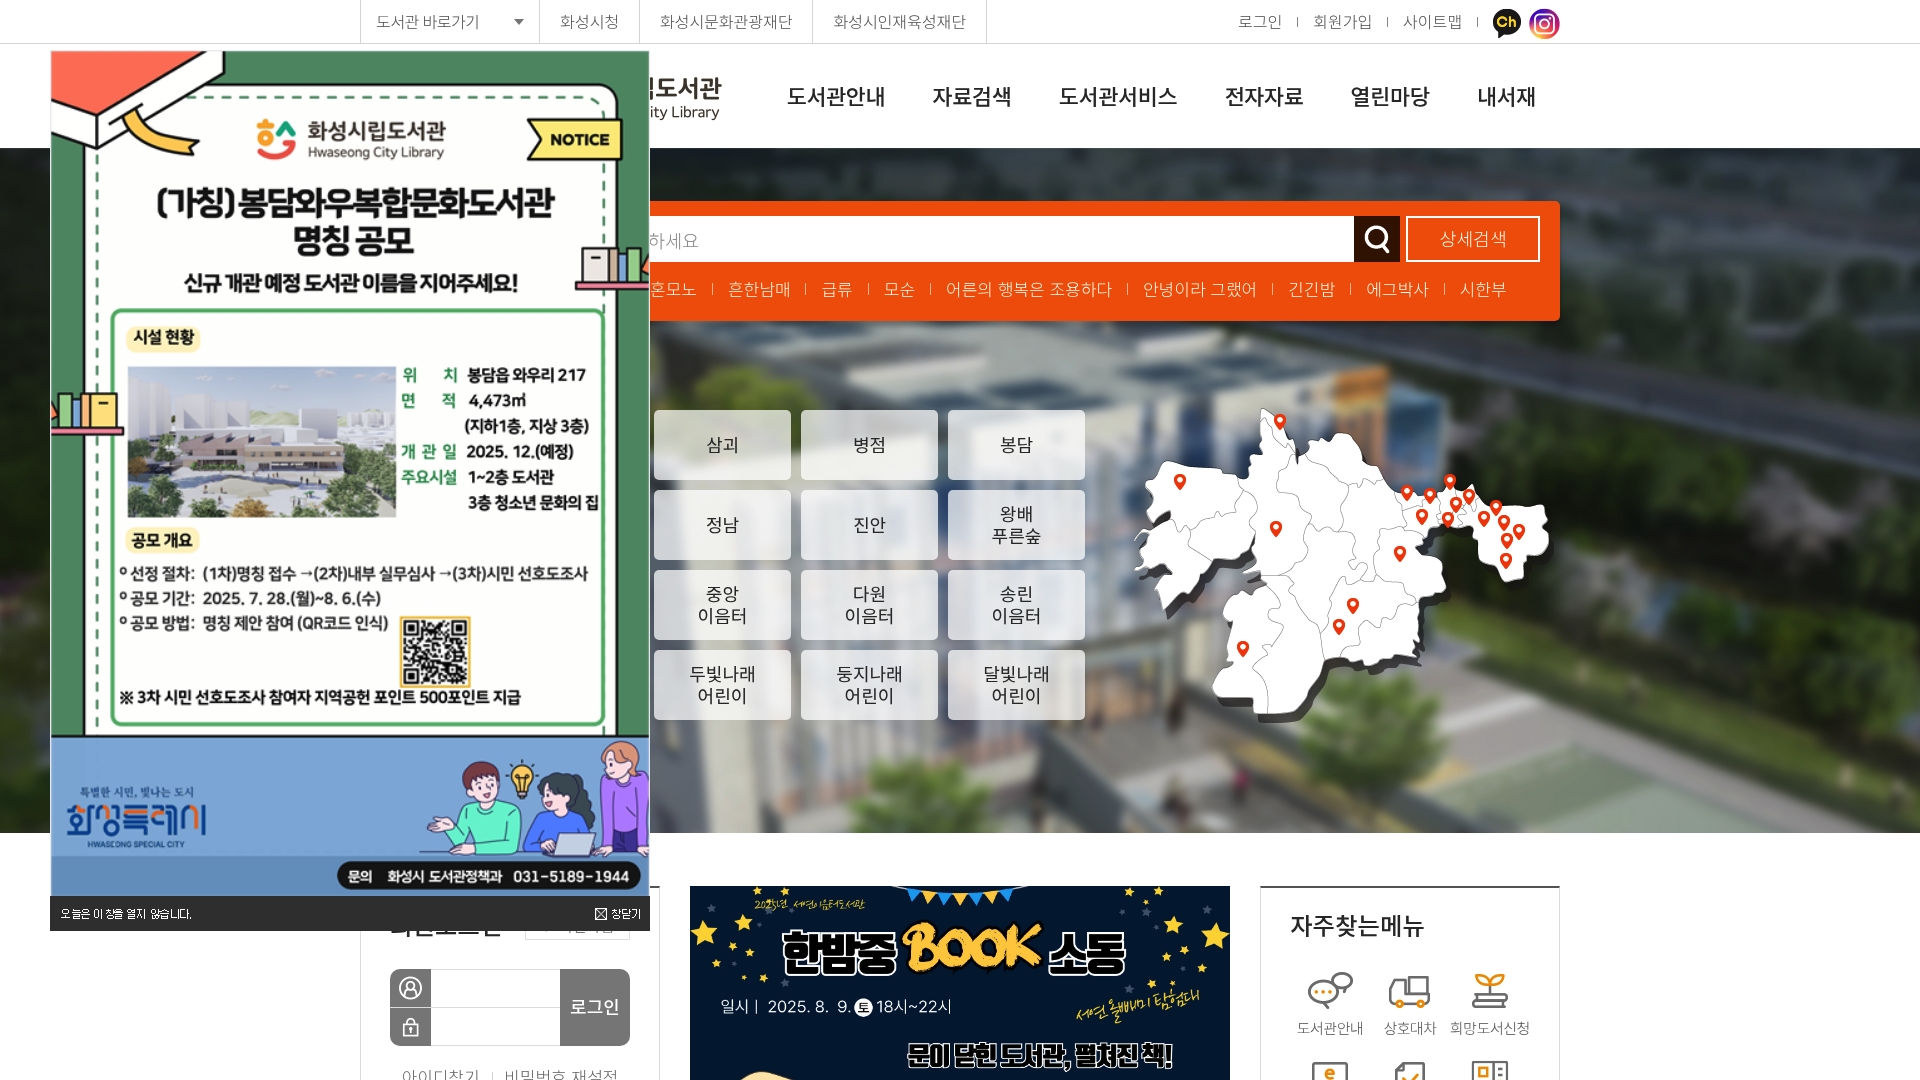Go to 화성시청 link
Image resolution: width=1920 pixels, height=1080 pixels.
point(589,22)
